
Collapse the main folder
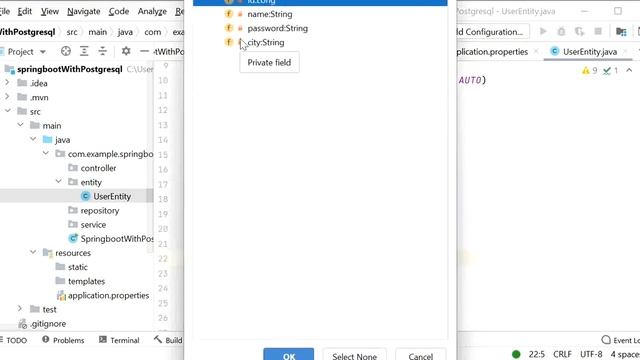(x=20, y=125)
